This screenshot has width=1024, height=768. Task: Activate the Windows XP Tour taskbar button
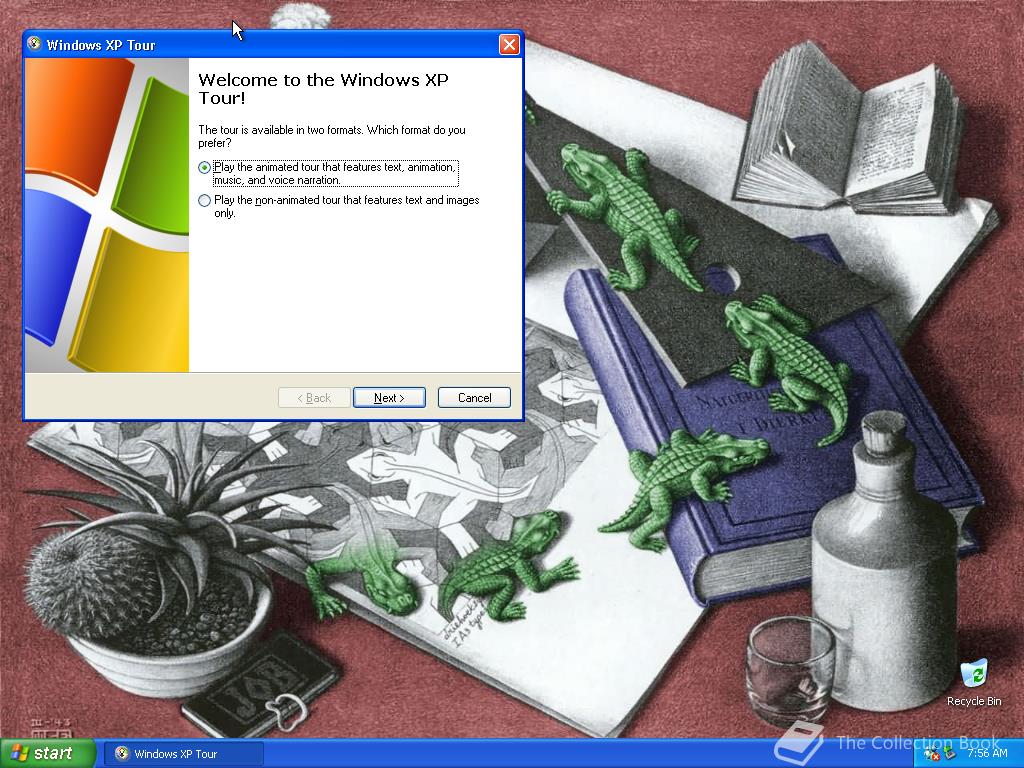(184, 754)
